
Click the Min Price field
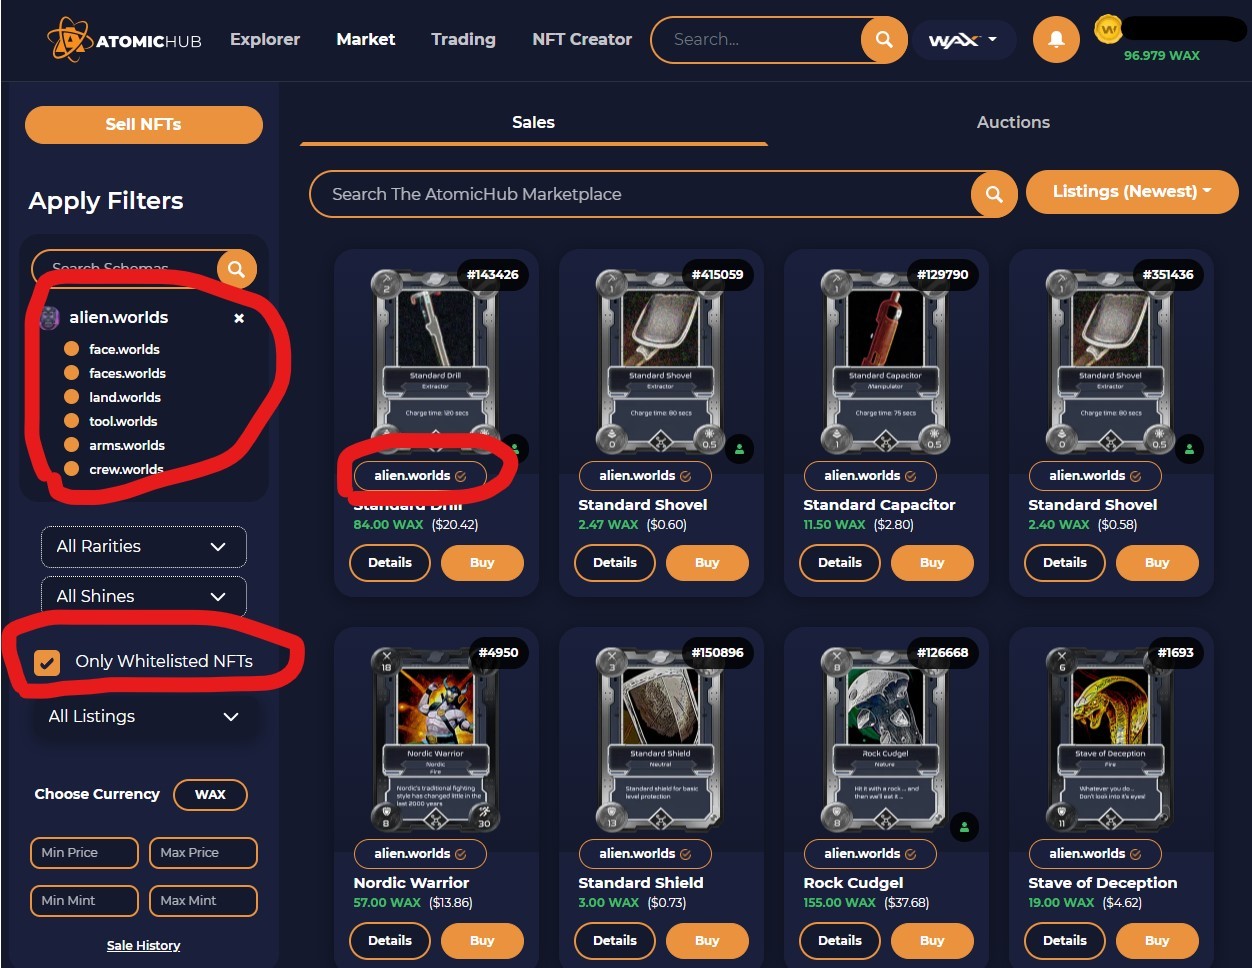click(84, 852)
